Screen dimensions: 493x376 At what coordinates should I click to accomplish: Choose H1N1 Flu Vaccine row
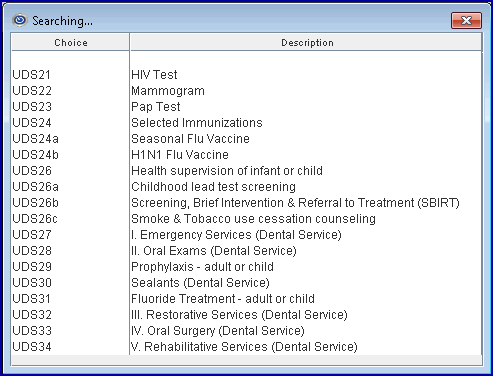247,155
